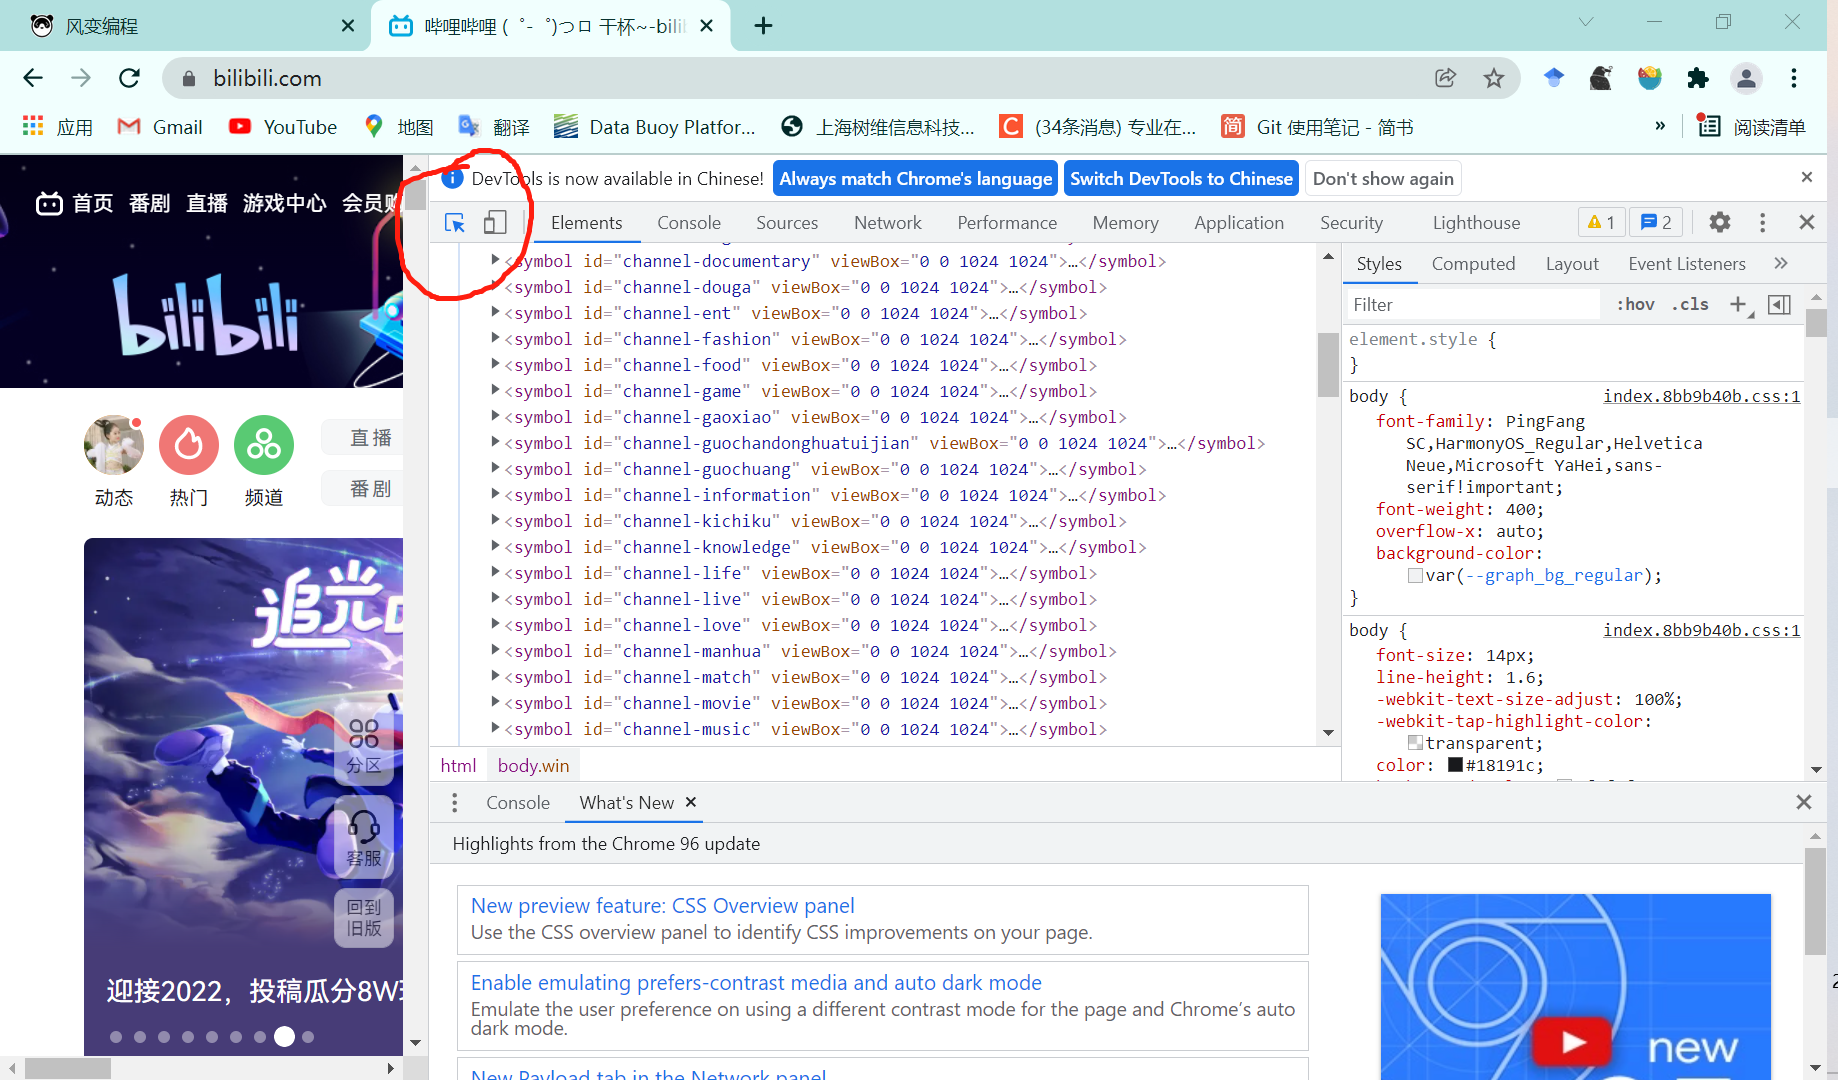Open a new browser tab
This screenshot has height=1080, width=1838.
point(763,26)
